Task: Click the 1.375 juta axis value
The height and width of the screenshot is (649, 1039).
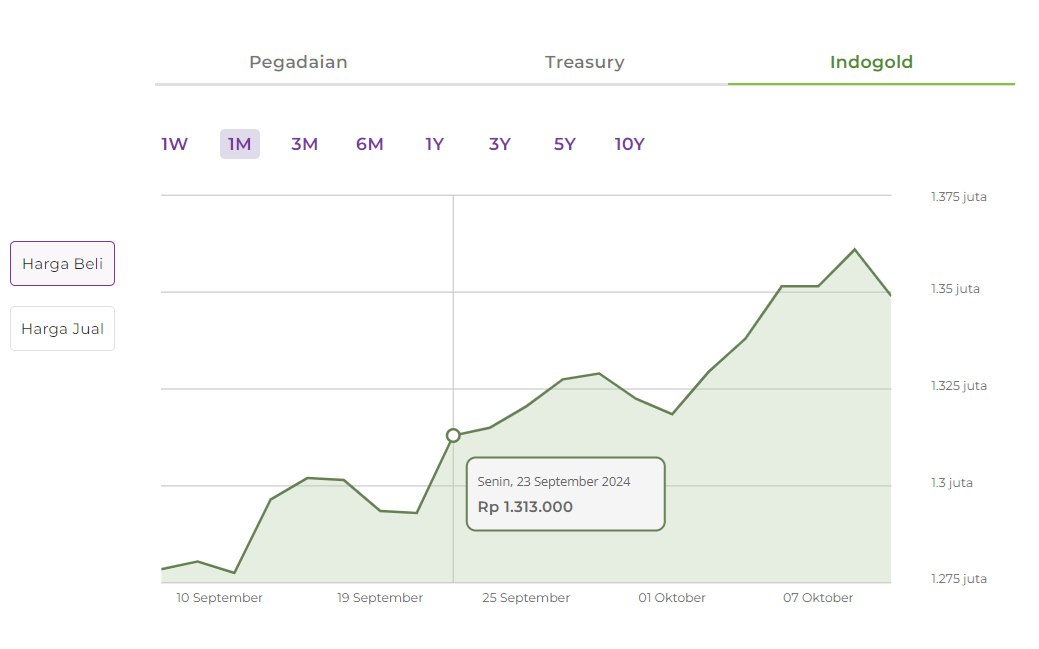Action: (x=959, y=197)
